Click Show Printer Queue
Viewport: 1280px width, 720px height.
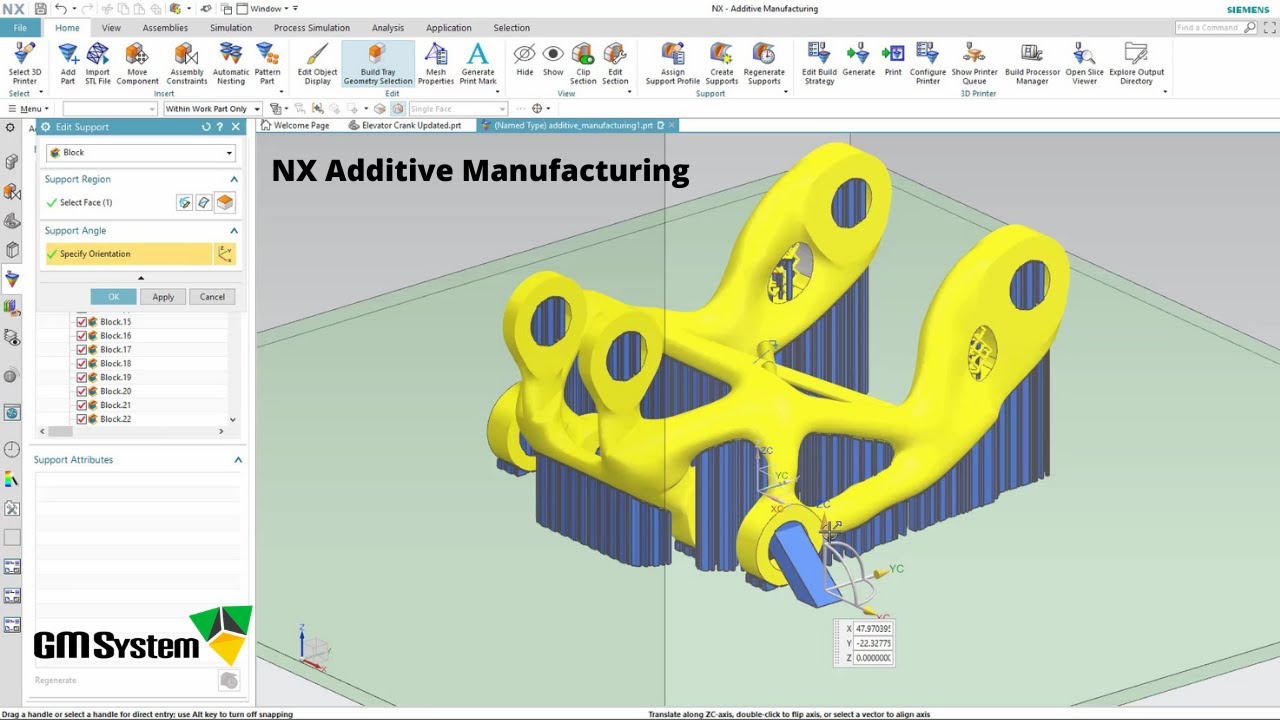974,63
